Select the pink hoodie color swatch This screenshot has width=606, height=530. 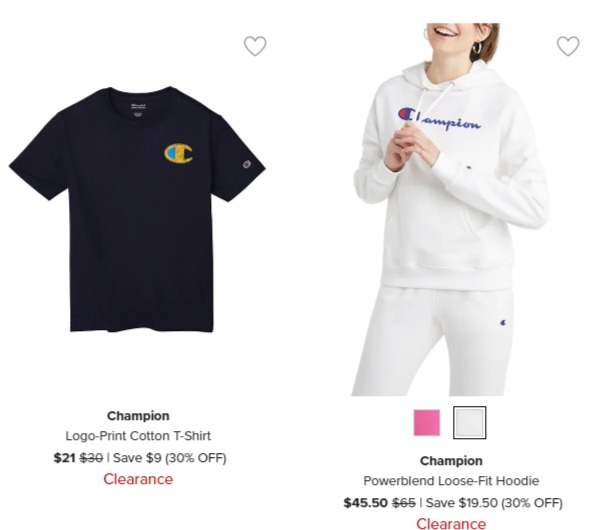coord(427,423)
